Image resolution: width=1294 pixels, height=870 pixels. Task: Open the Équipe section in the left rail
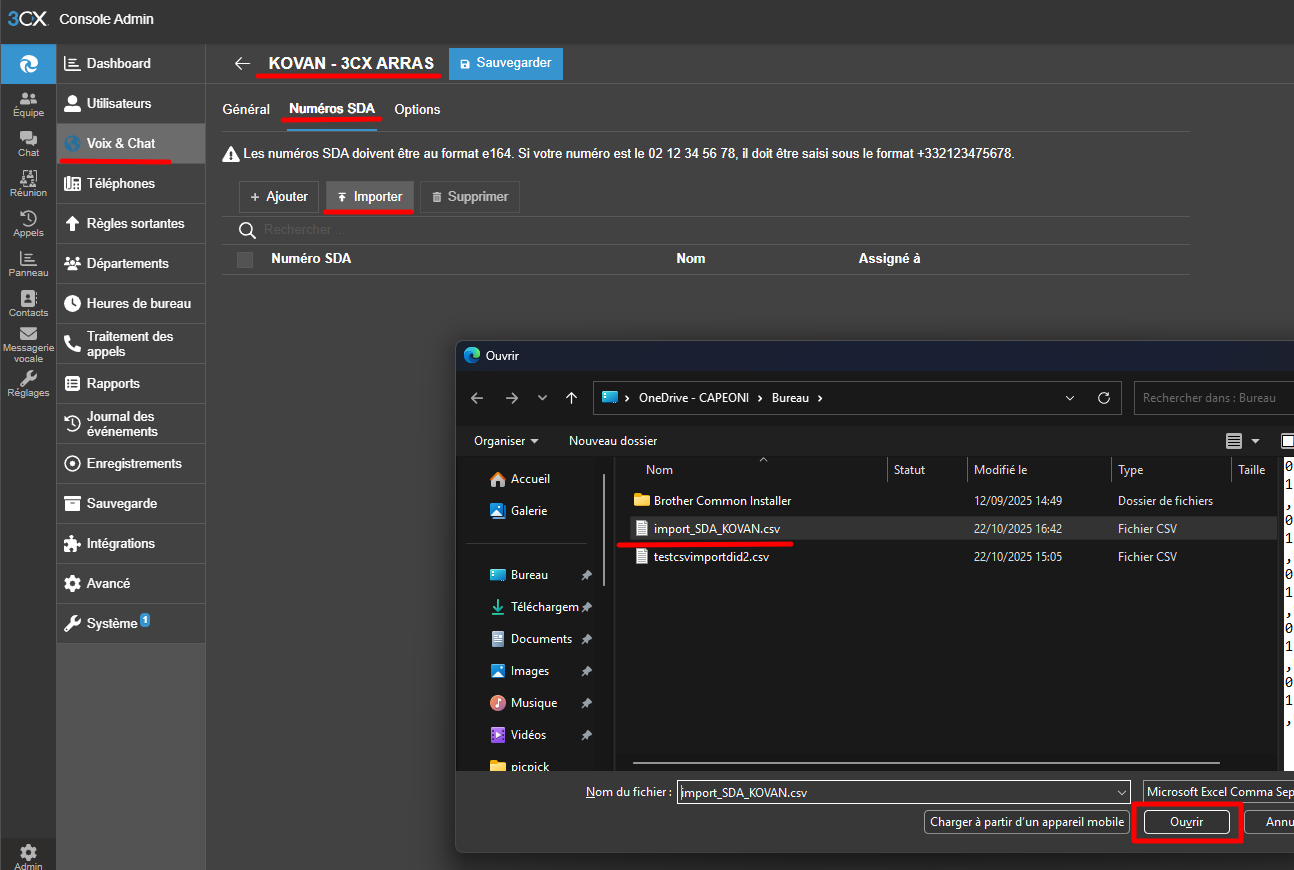[x=28, y=104]
